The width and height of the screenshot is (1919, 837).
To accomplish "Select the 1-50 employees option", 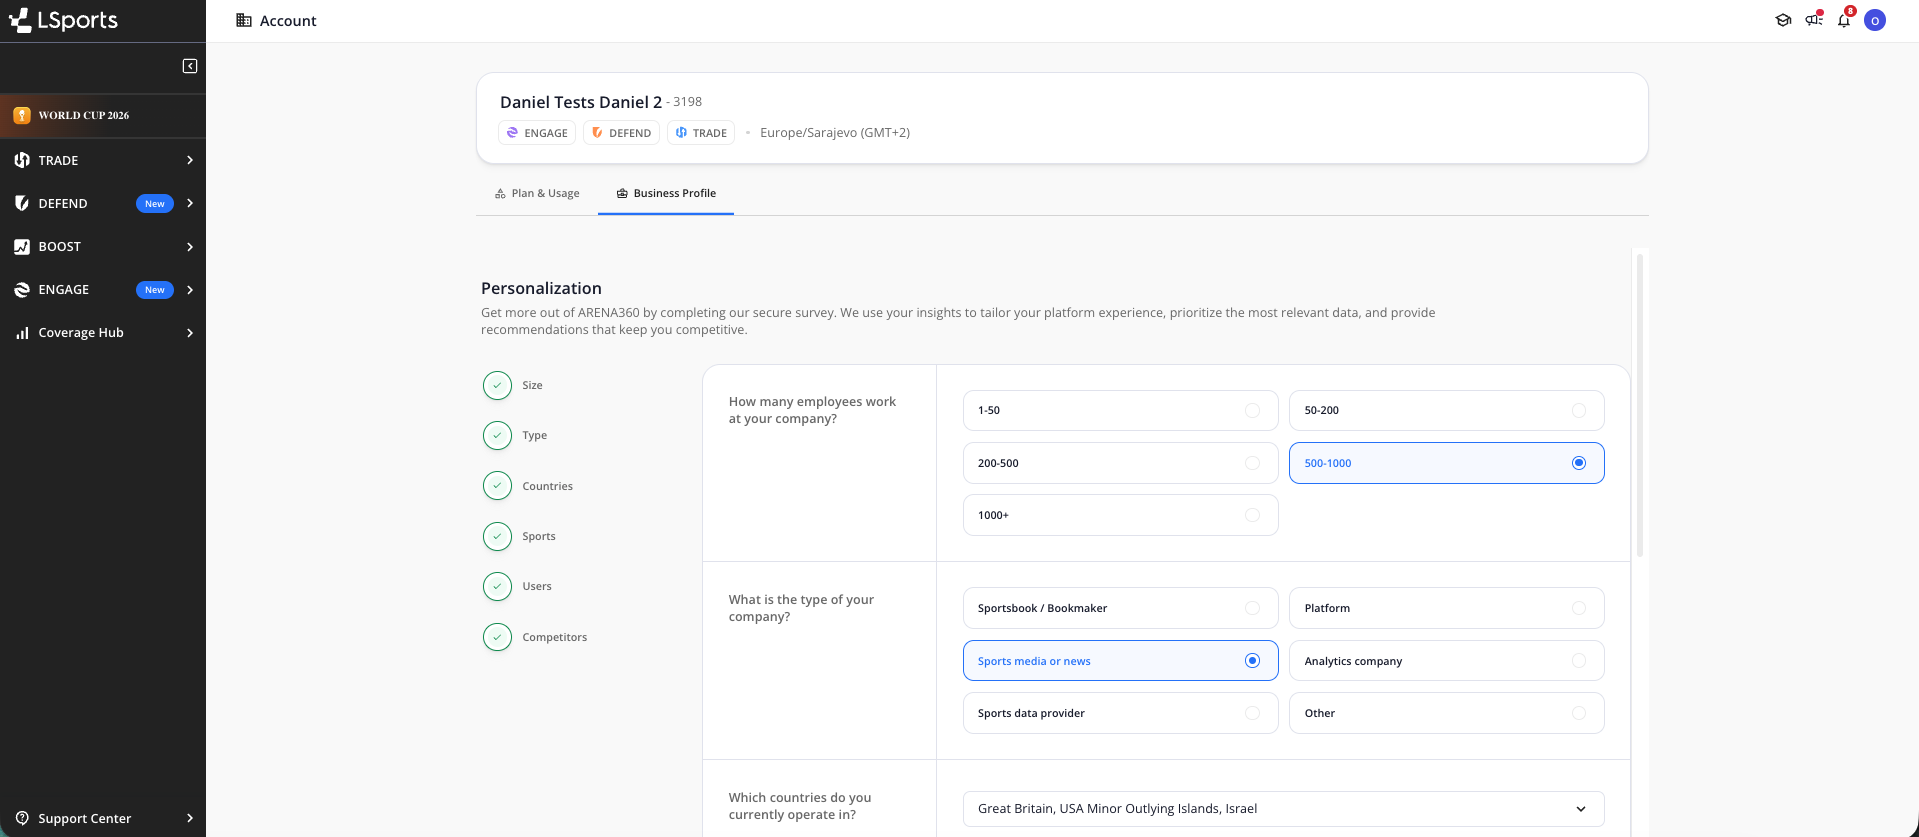I will tap(1120, 410).
